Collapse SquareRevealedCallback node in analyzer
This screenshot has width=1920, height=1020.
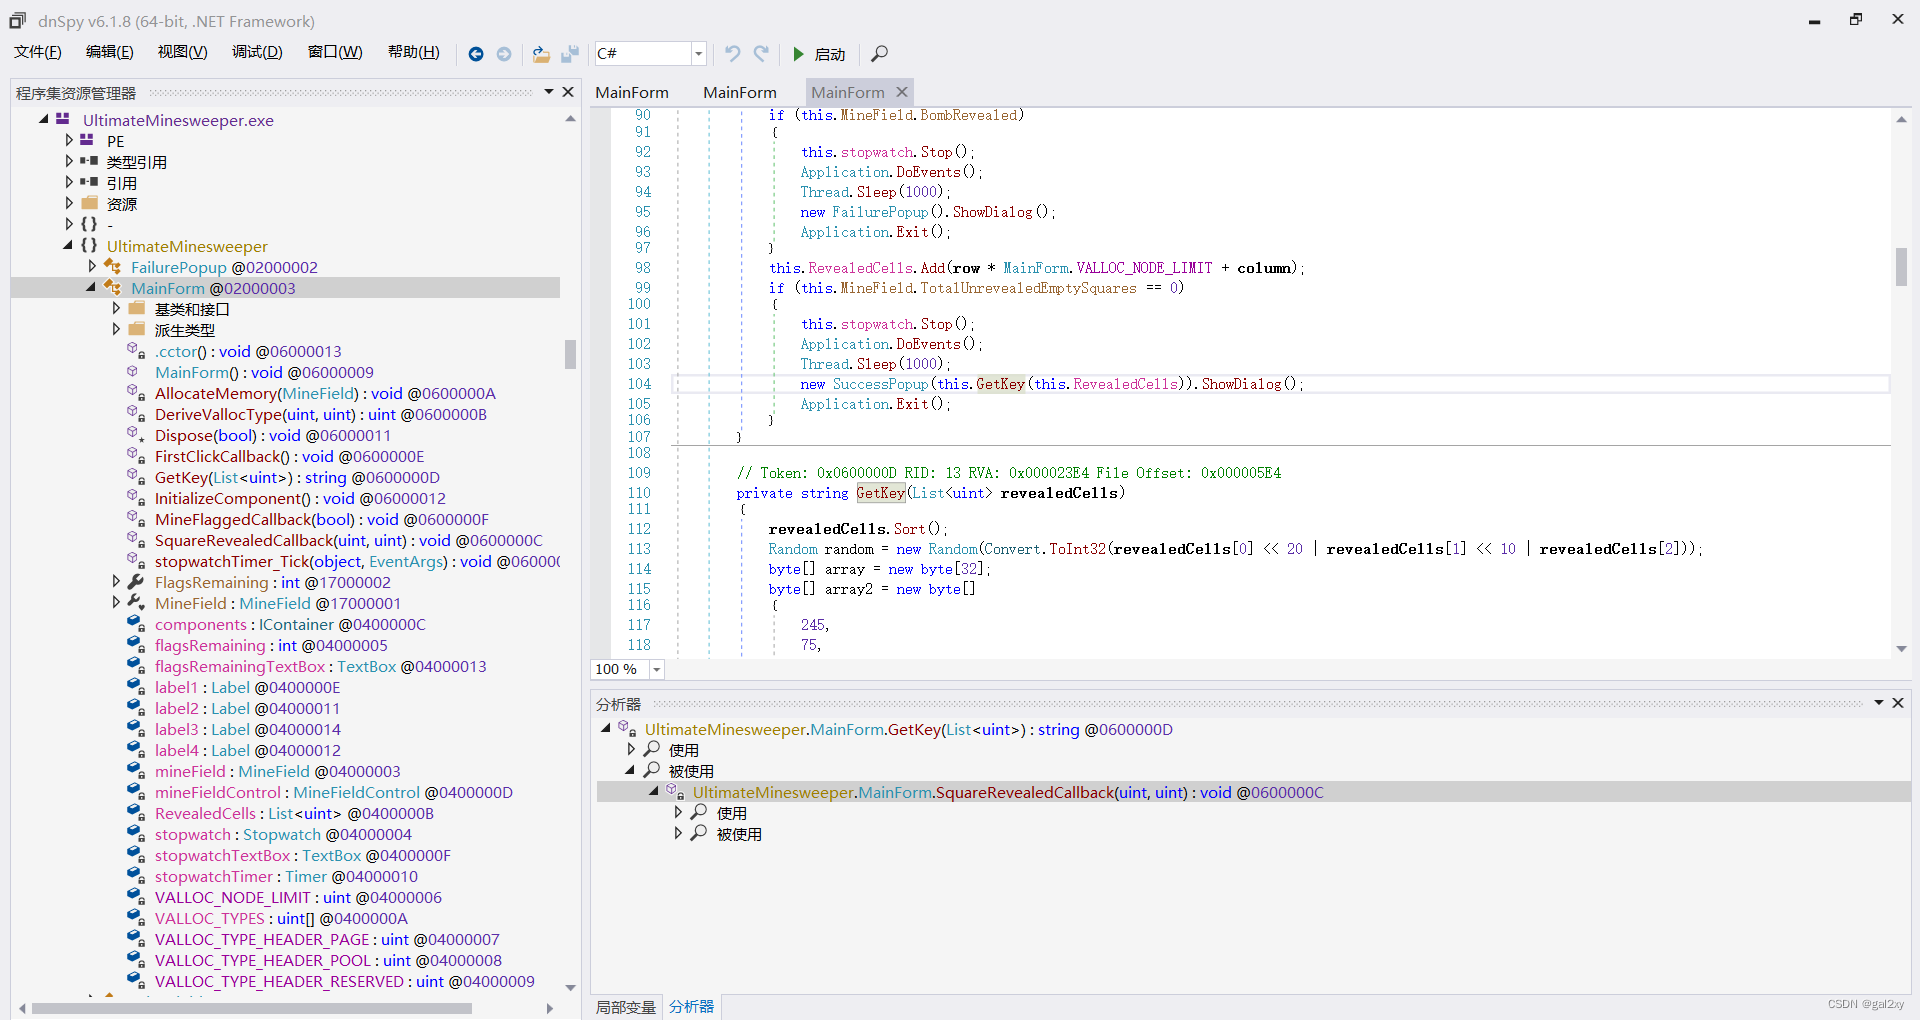pyautogui.click(x=654, y=791)
